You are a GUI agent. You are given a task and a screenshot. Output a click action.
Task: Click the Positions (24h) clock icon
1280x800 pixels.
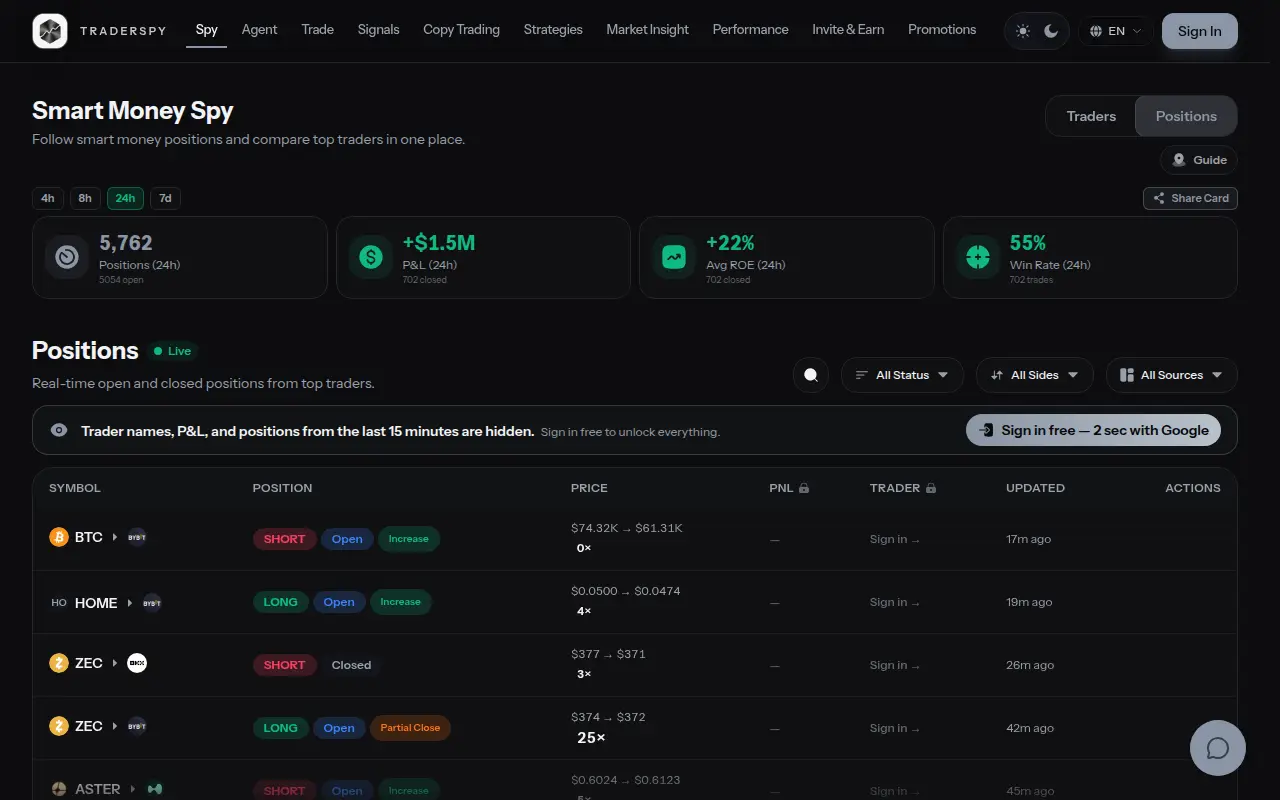(67, 257)
